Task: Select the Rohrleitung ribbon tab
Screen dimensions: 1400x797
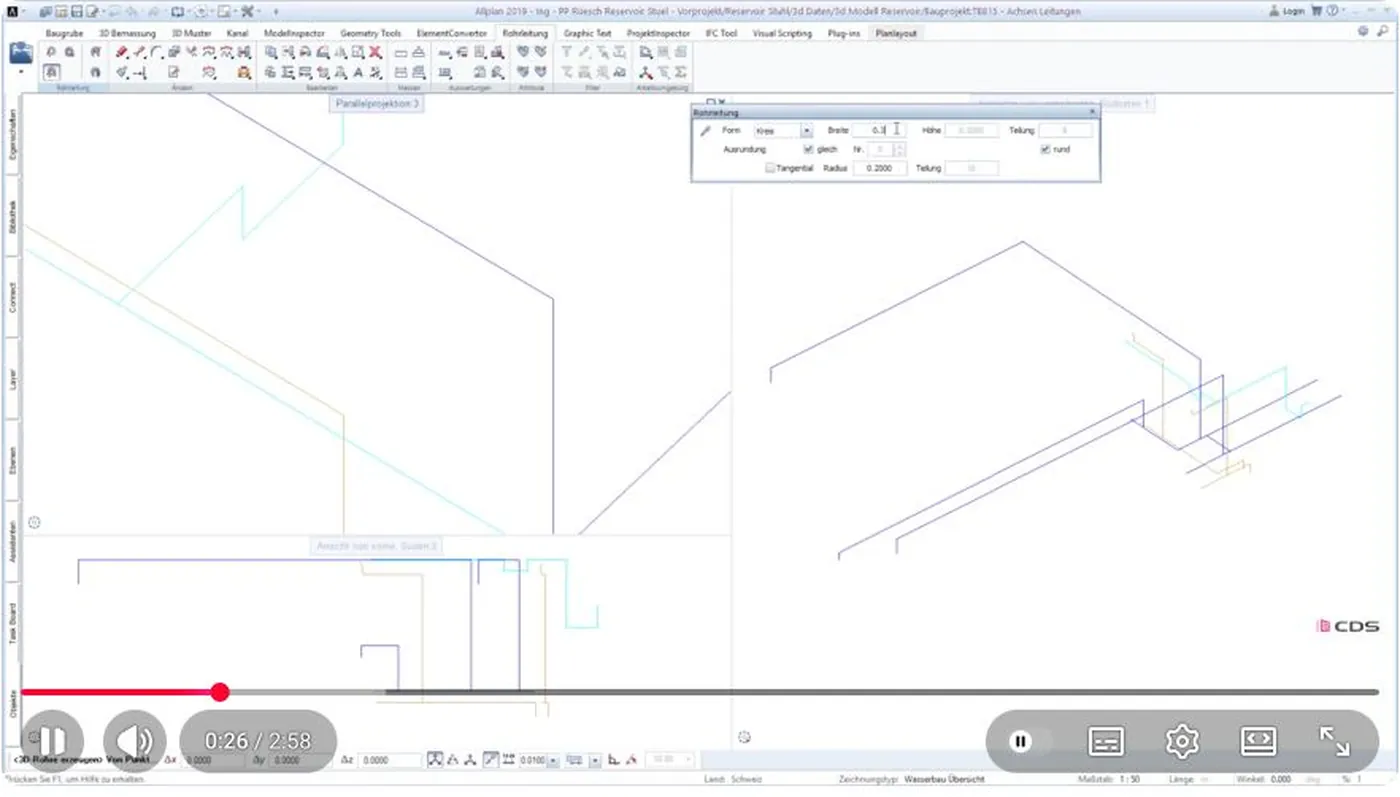Action: click(x=525, y=33)
